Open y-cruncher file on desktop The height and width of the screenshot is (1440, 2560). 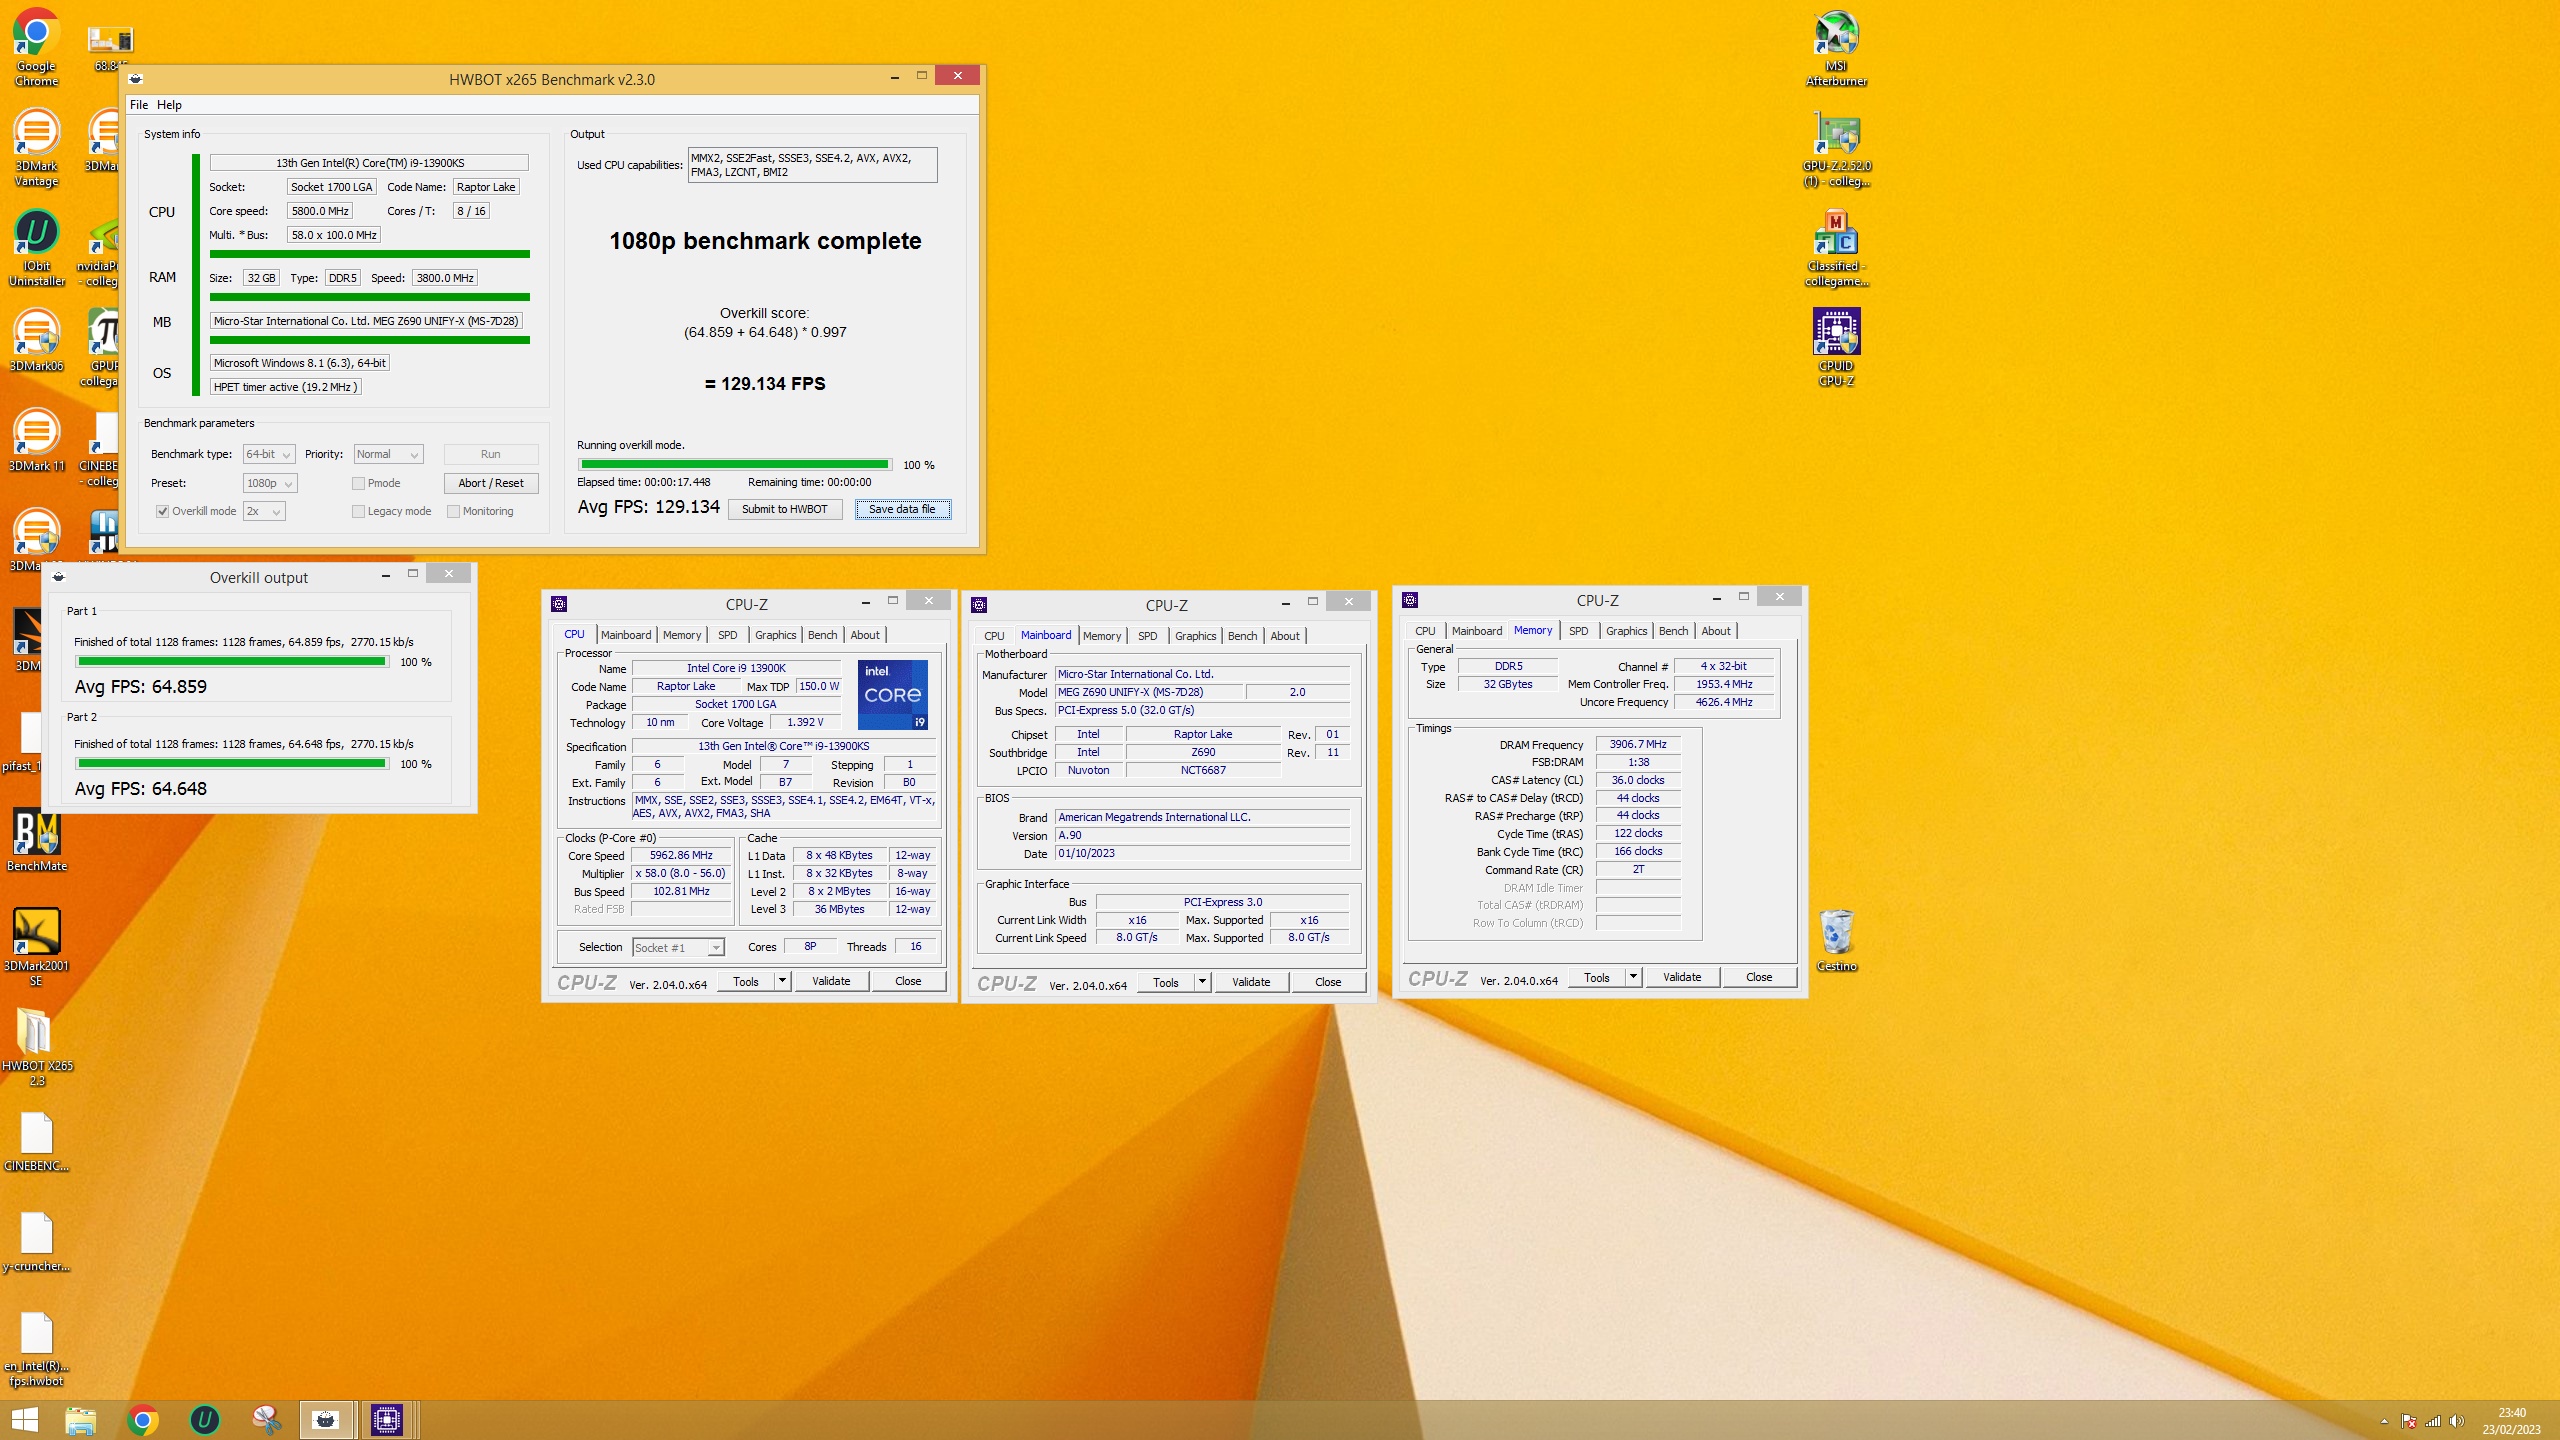[36, 1240]
